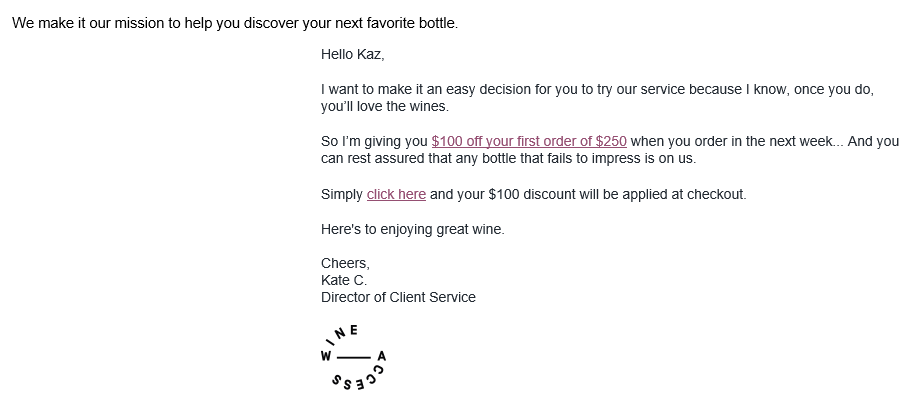Click the letter "W" in the logo
This screenshot has height=402, width=924.
point(326,356)
